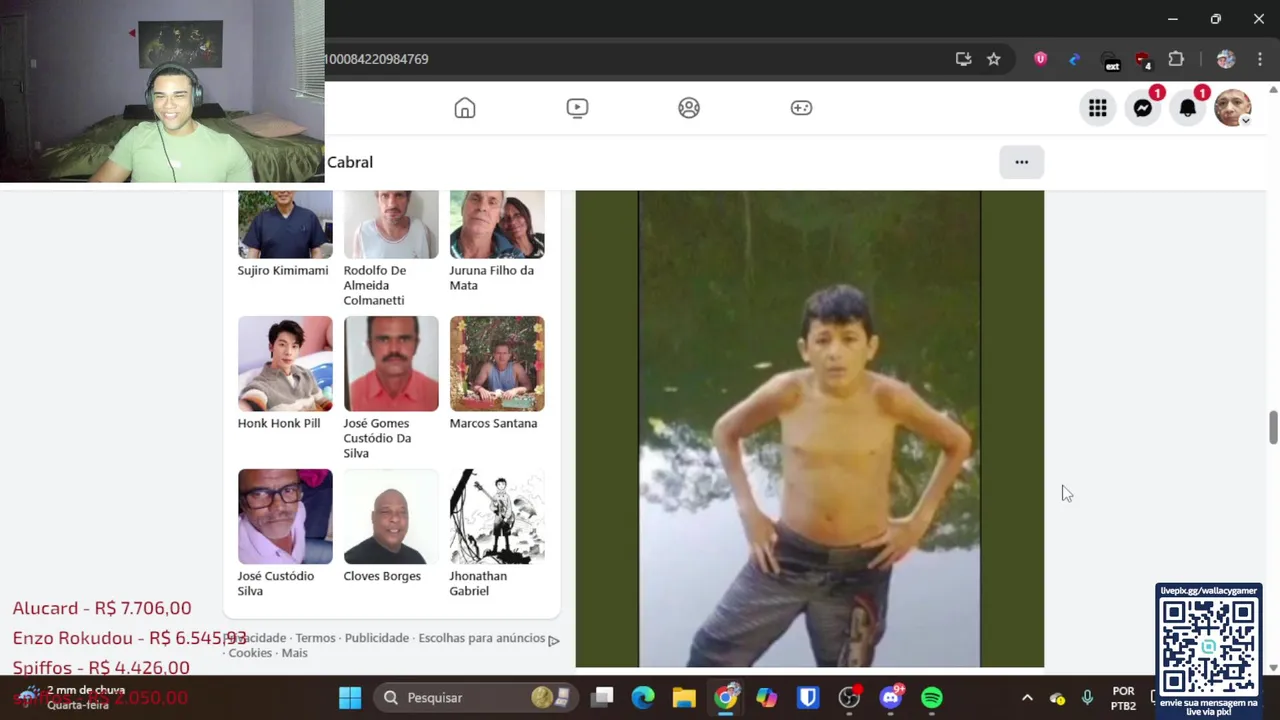Open Jhonathan Gabriel's friend photo
This screenshot has width=1280, height=720.
point(497,517)
